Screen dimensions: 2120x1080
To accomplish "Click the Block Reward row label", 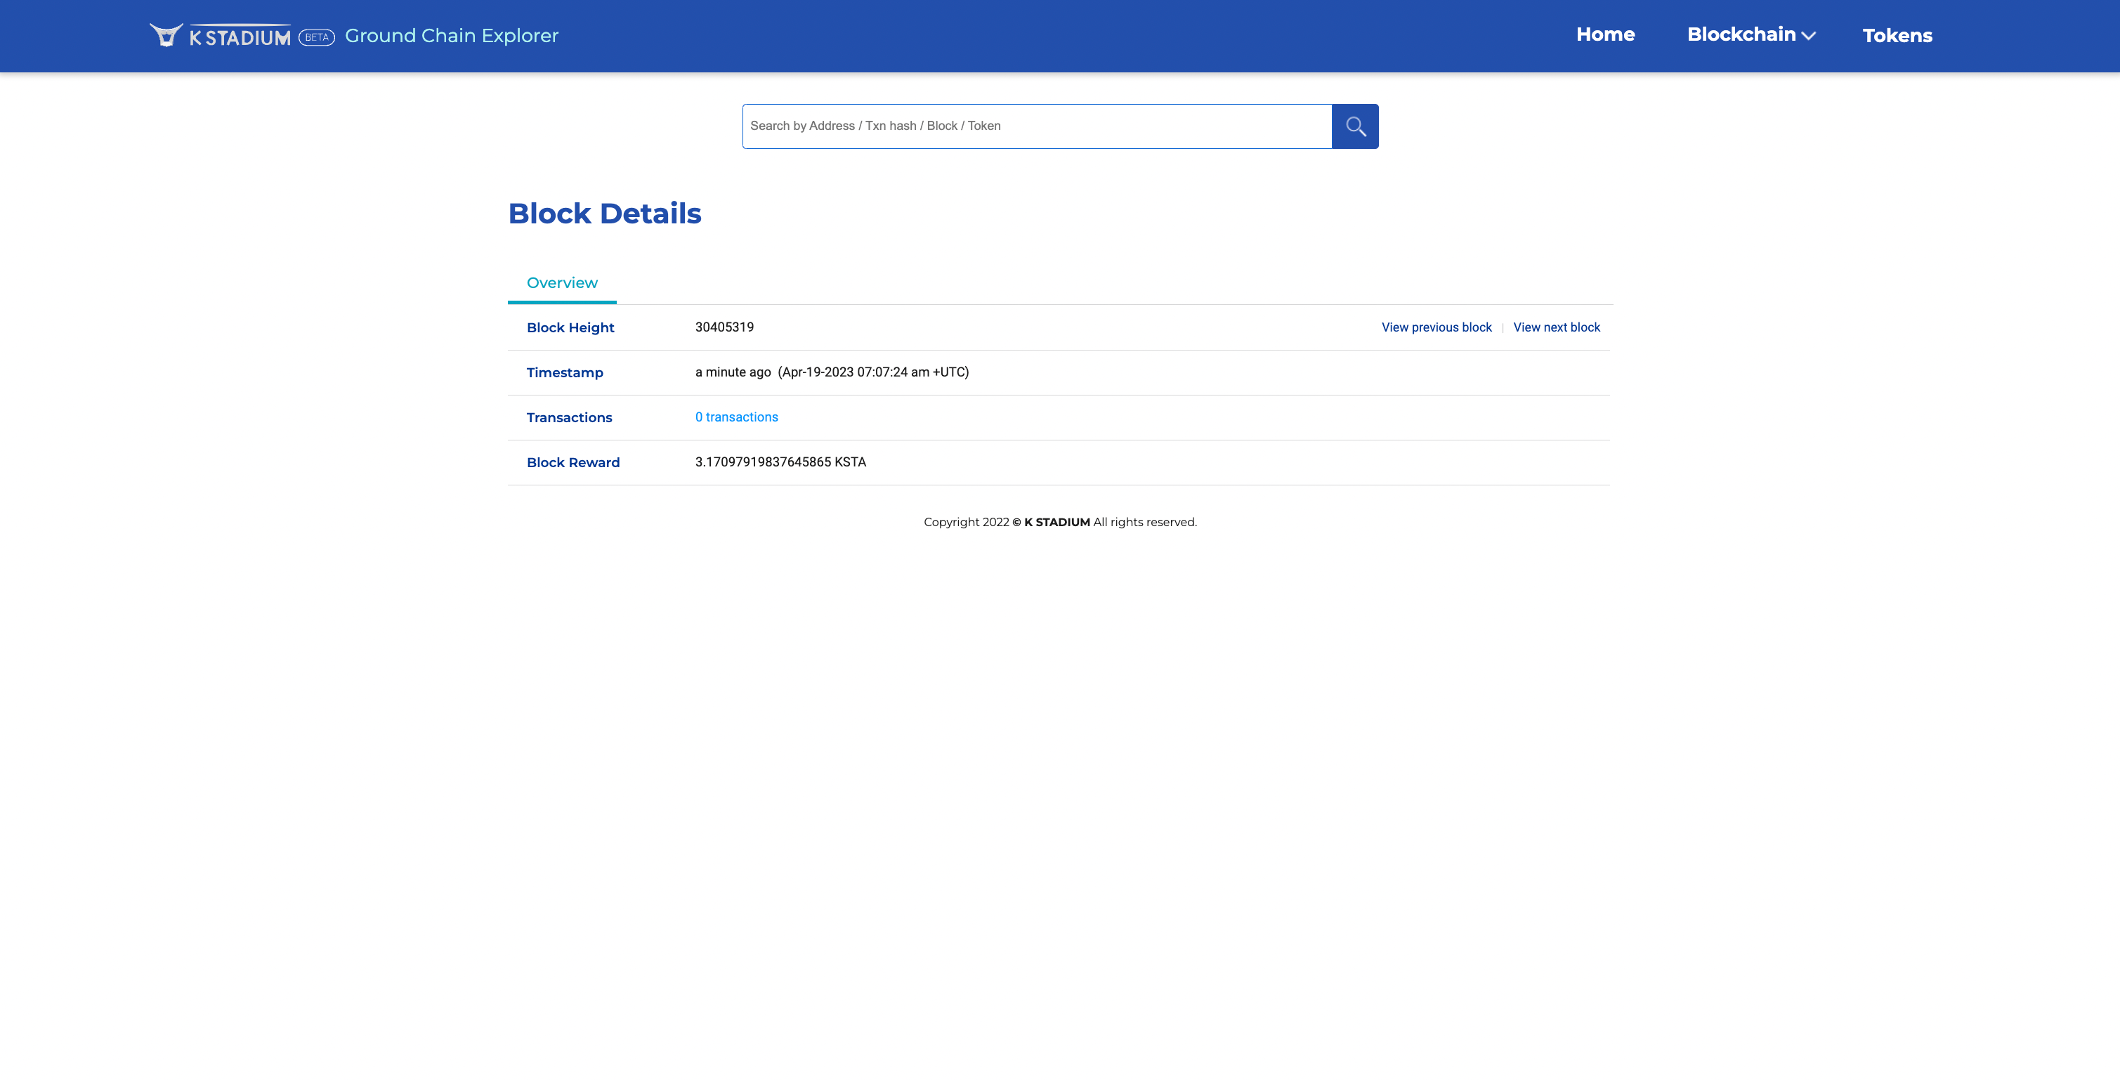I will (x=573, y=463).
